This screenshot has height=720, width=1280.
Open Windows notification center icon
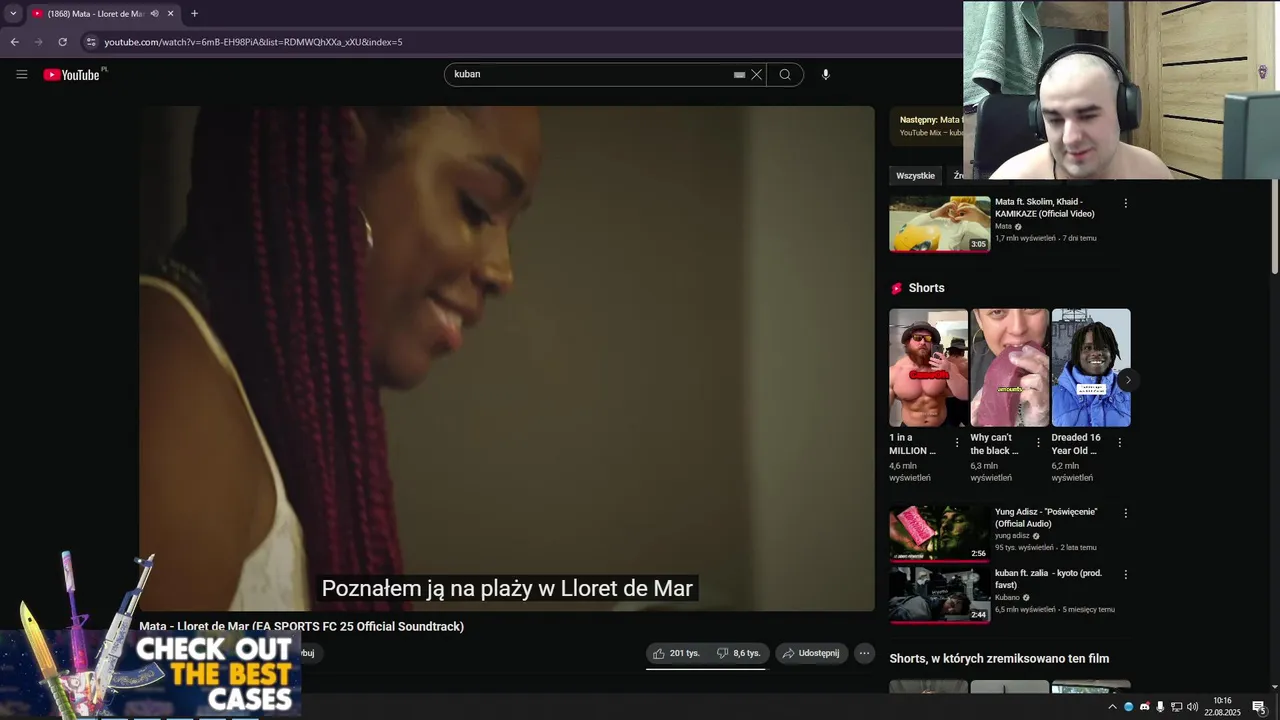1259,707
